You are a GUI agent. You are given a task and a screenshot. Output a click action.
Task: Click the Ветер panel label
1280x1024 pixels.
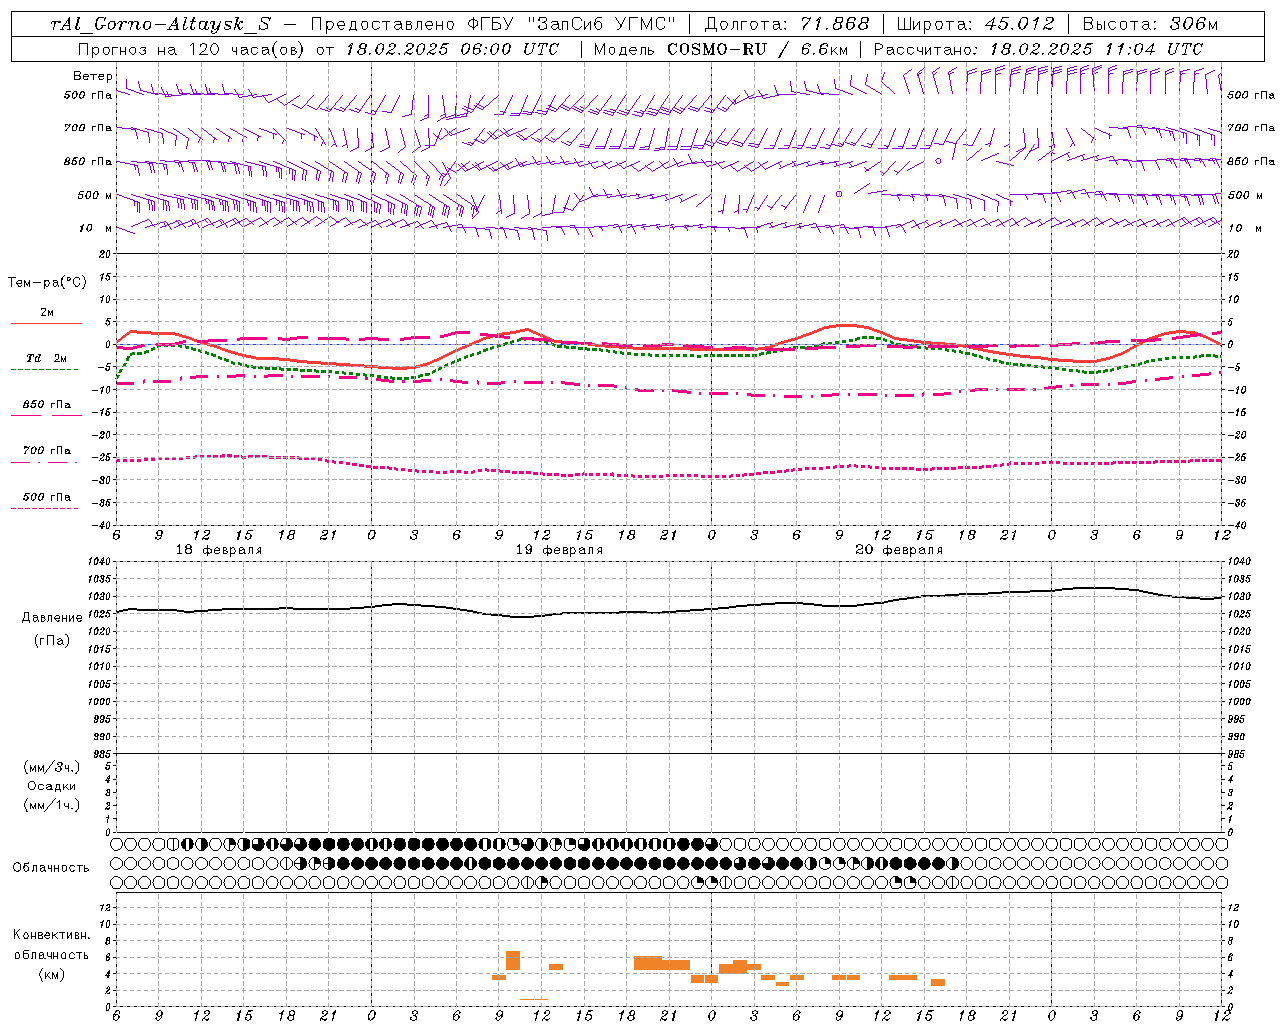(92, 76)
